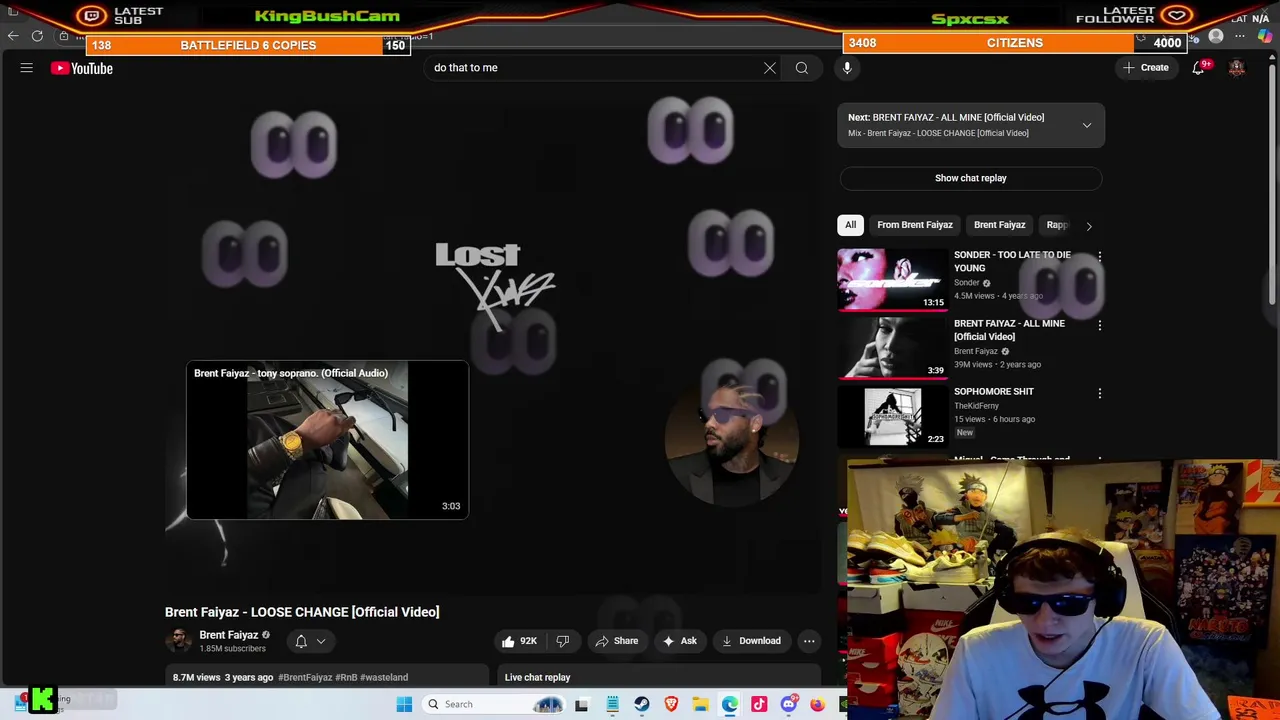The height and width of the screenshot is (720, 1280).
Task: Open Sonder Too Late To Die Young thumbnail
Action: 892,279
